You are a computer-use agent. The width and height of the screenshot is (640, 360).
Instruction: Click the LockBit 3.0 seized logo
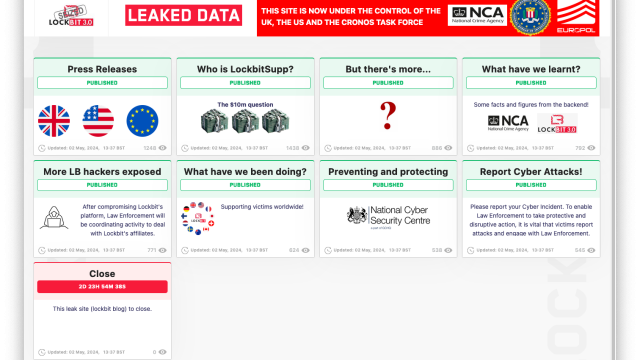coord(71,16)
